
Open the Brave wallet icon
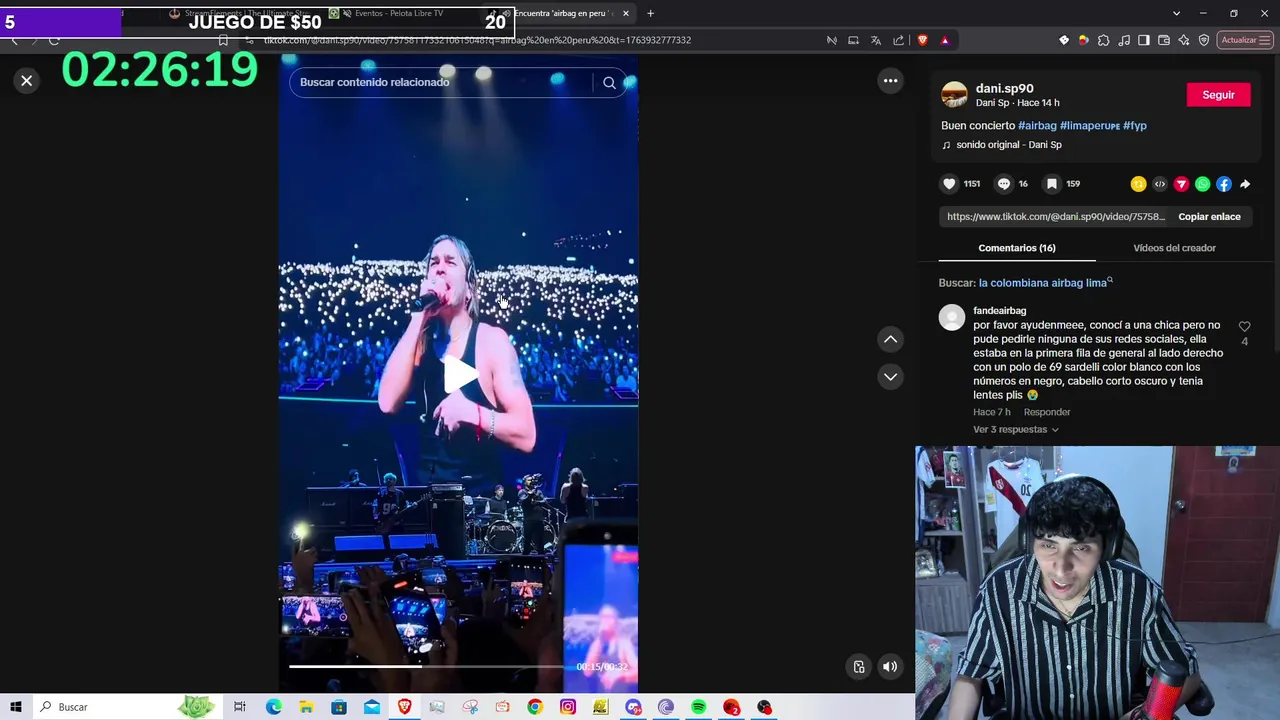tap(1164, 40)
